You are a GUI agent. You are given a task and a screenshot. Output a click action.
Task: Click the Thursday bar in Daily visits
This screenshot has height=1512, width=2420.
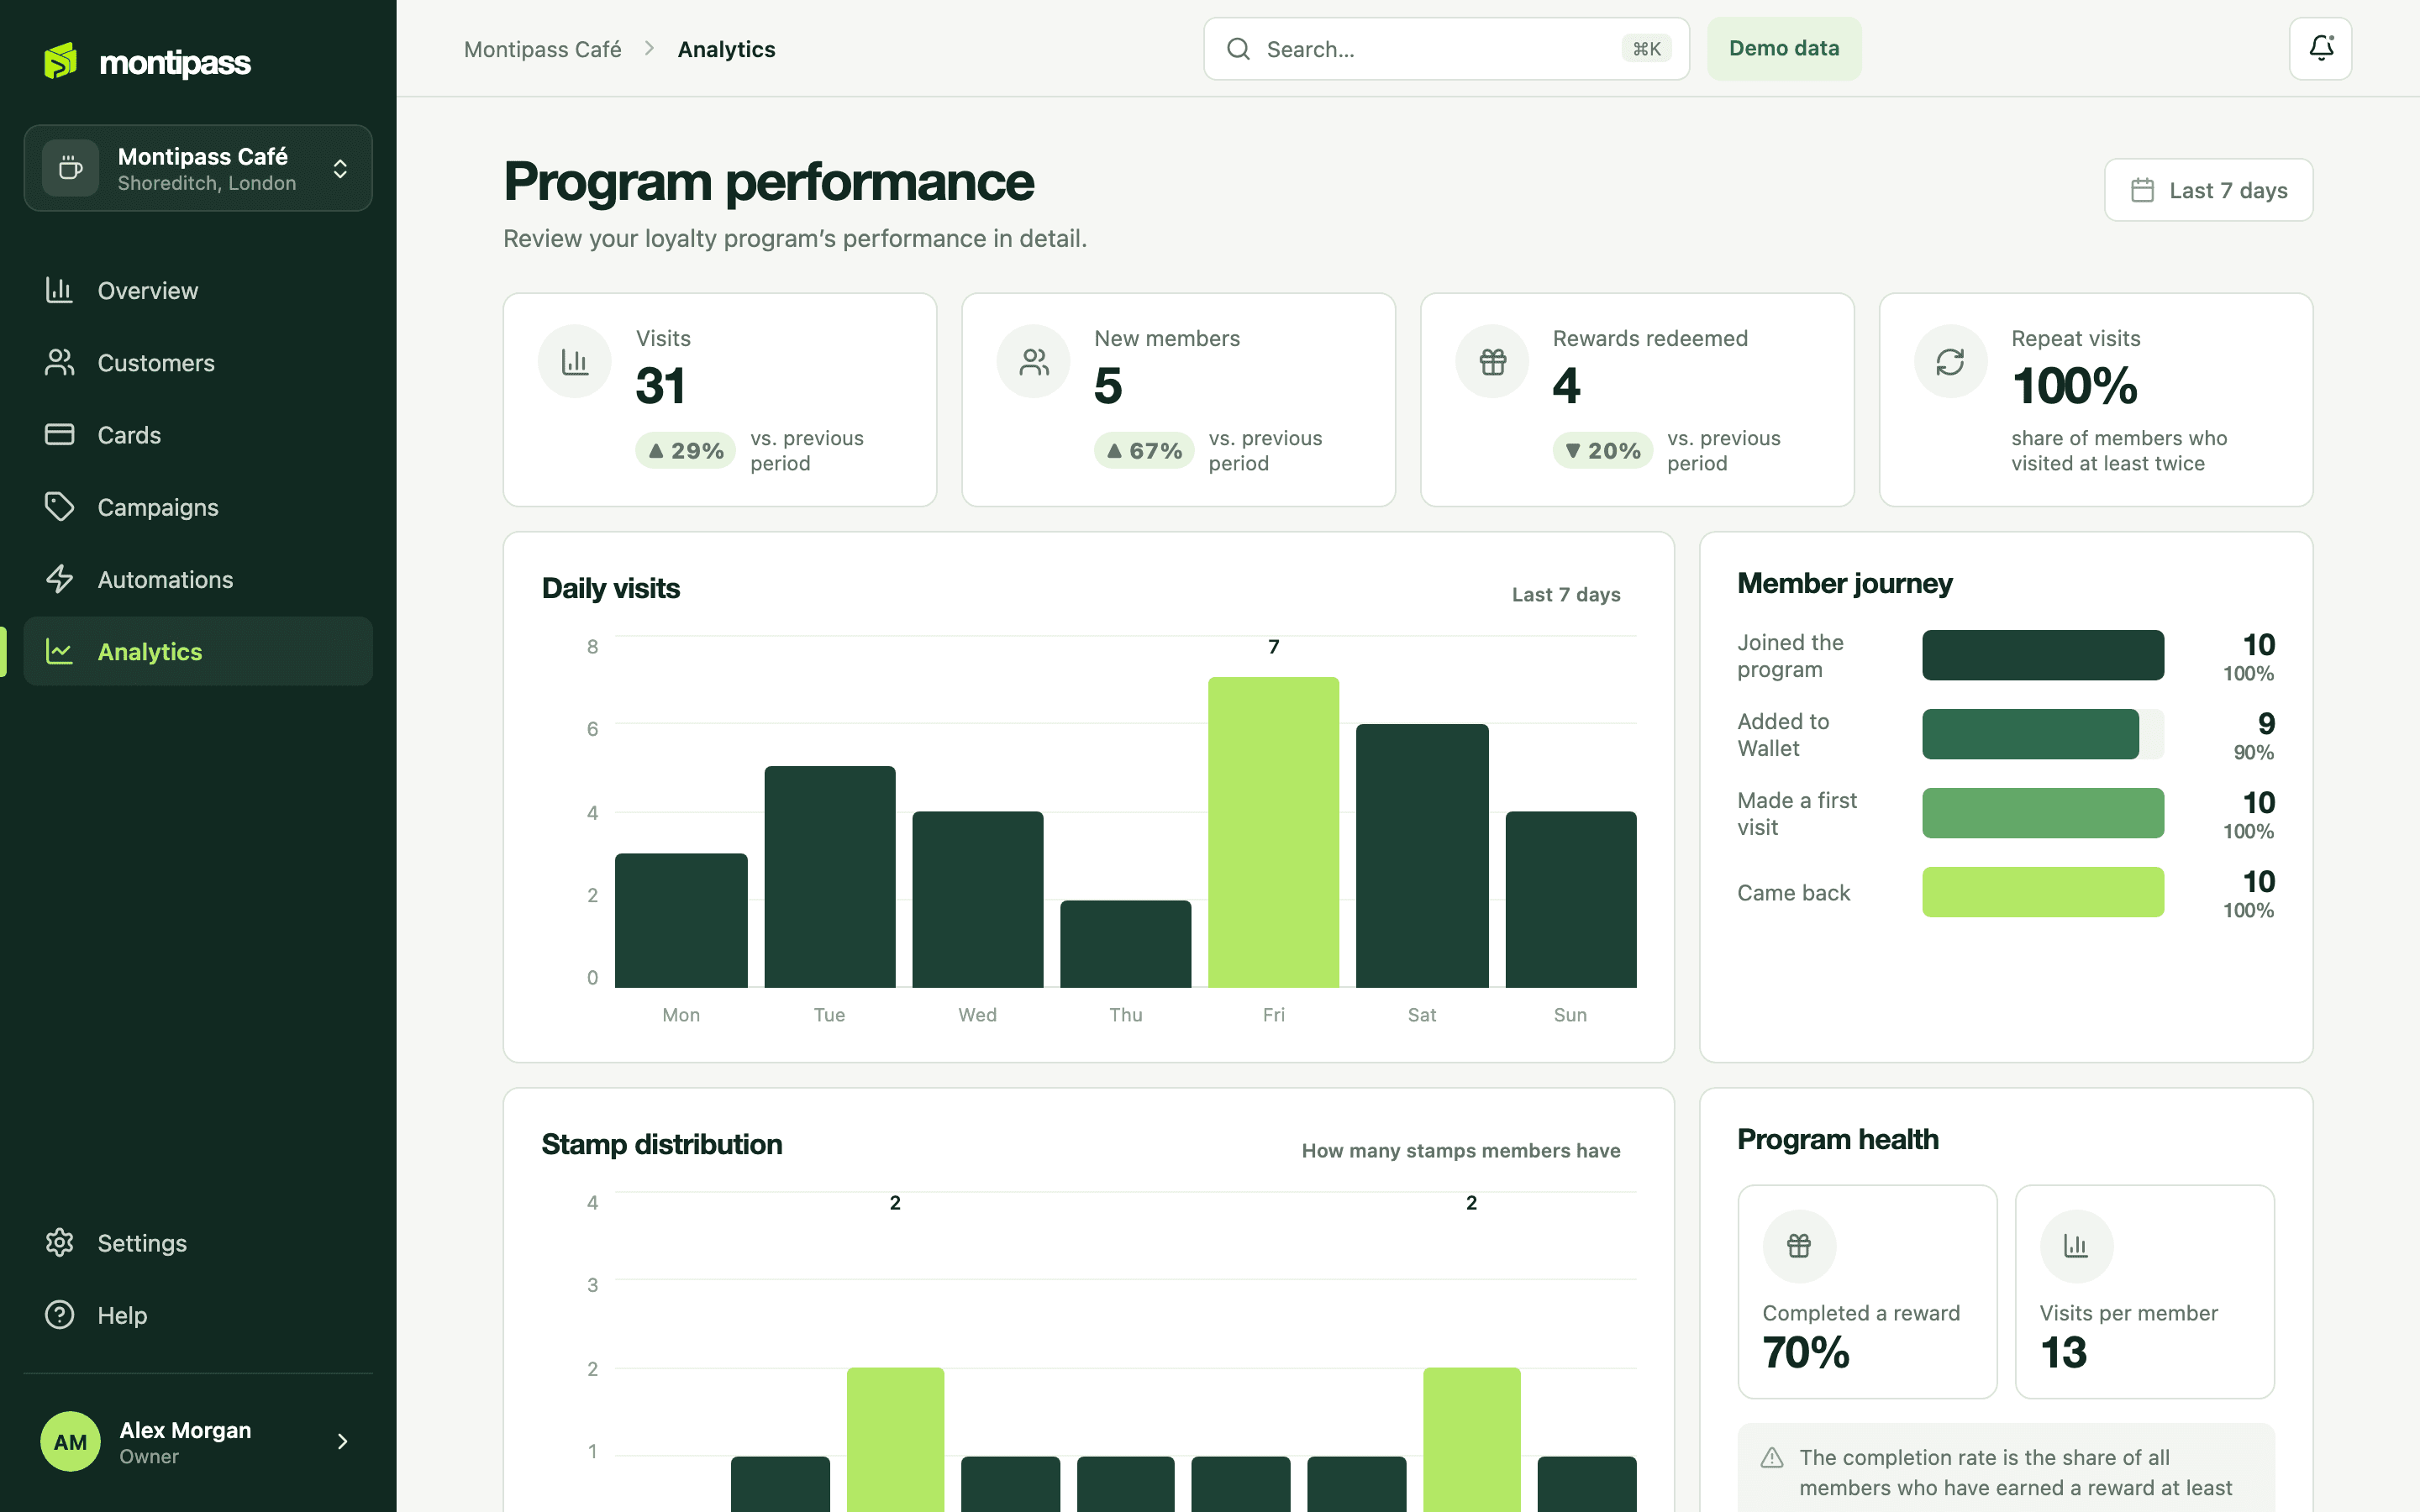point(1125,943)
